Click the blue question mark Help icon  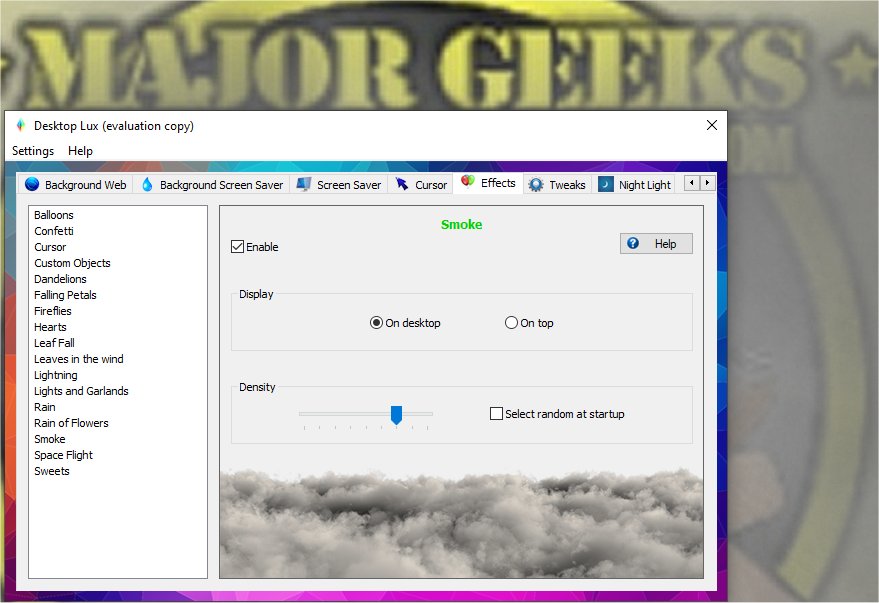(633, 243)
